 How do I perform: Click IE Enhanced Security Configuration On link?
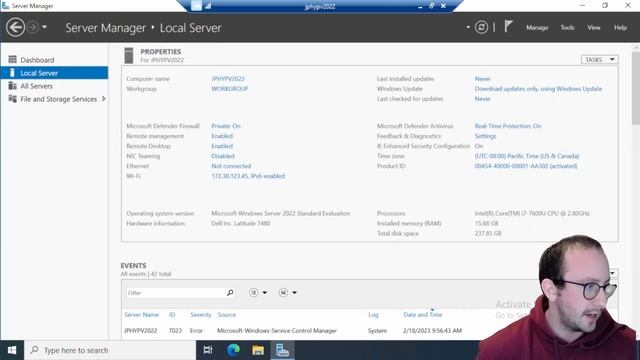(x=478, y=146)
